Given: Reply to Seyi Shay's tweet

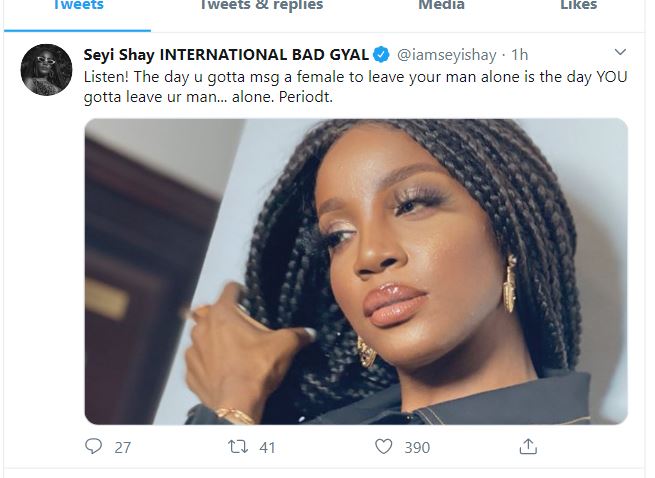Looking at the screenshot, I should pos(93,447).
